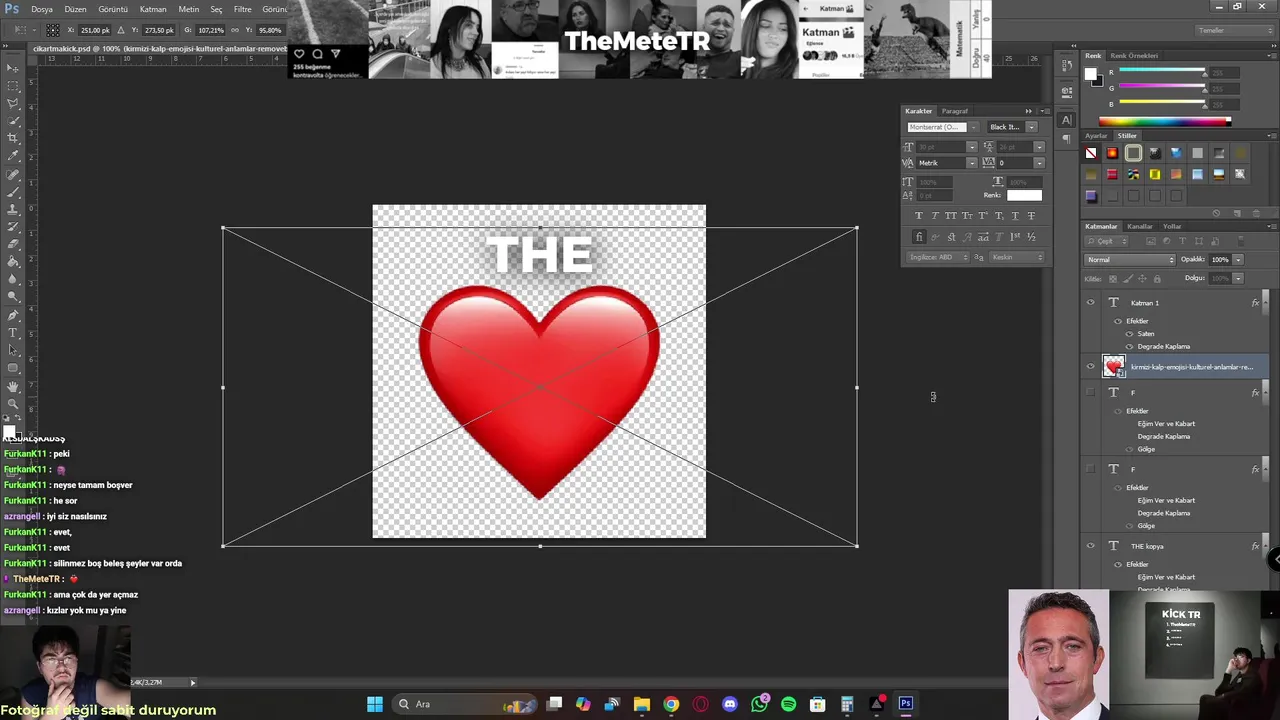Toggle Efektler visibility under THE kopya
The image size is (1280, 720).
pyautogui.click(x=1118, y=564)
